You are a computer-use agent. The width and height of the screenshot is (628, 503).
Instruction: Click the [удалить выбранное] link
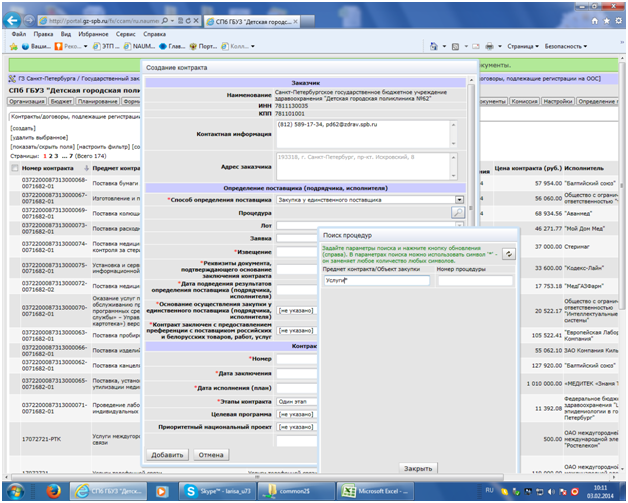[39, 137]
